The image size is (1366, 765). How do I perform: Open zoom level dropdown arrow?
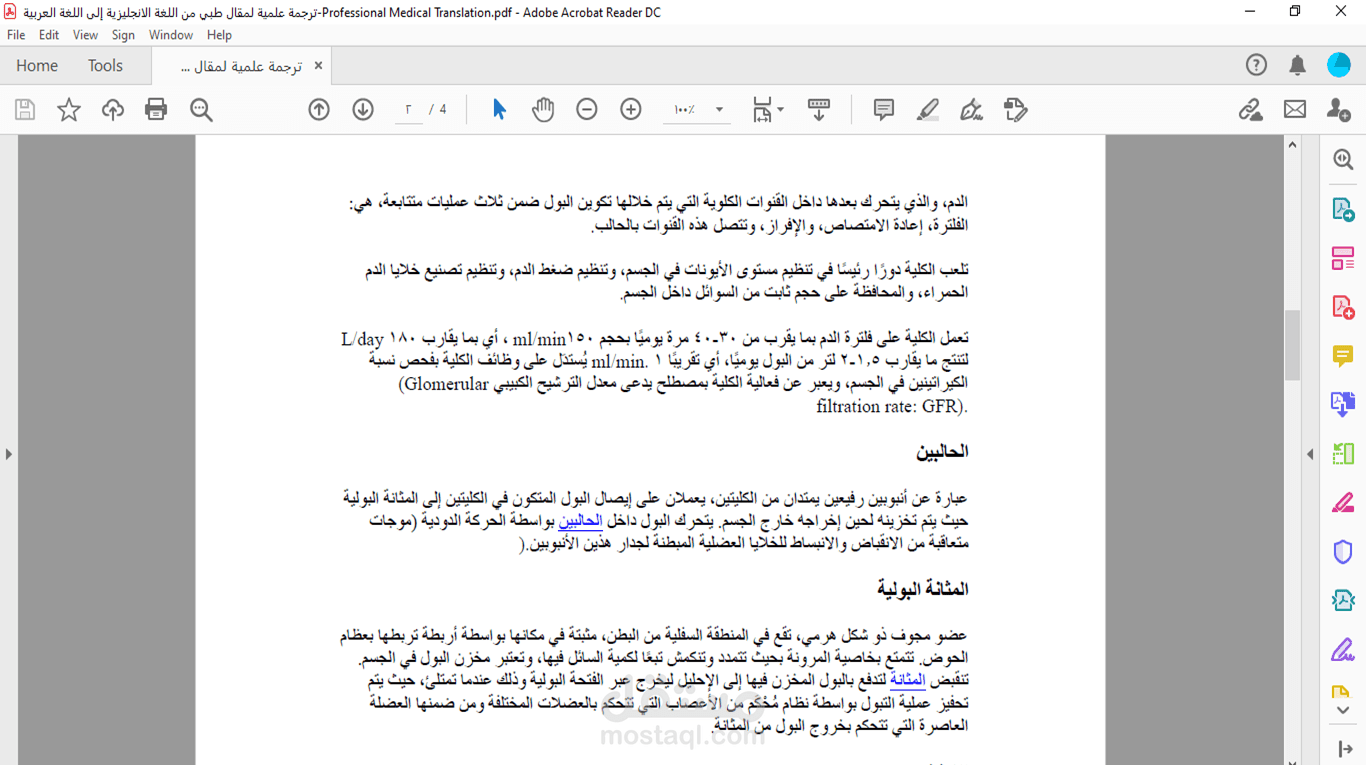coord(719,110)
